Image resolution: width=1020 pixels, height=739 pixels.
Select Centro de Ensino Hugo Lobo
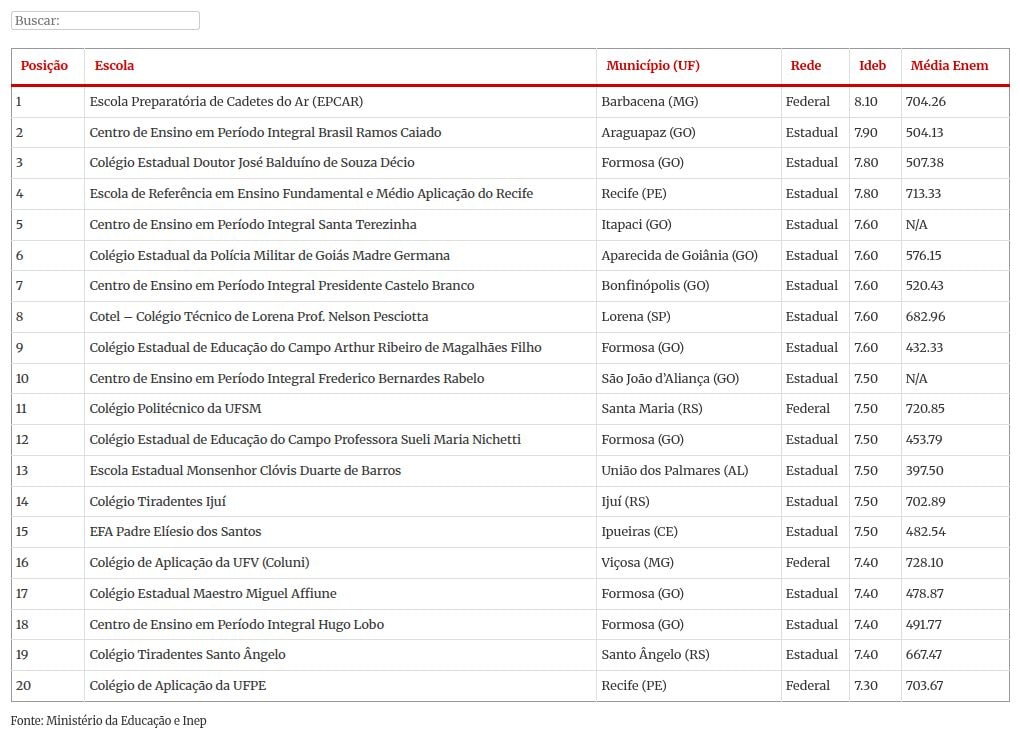(237, 625)
